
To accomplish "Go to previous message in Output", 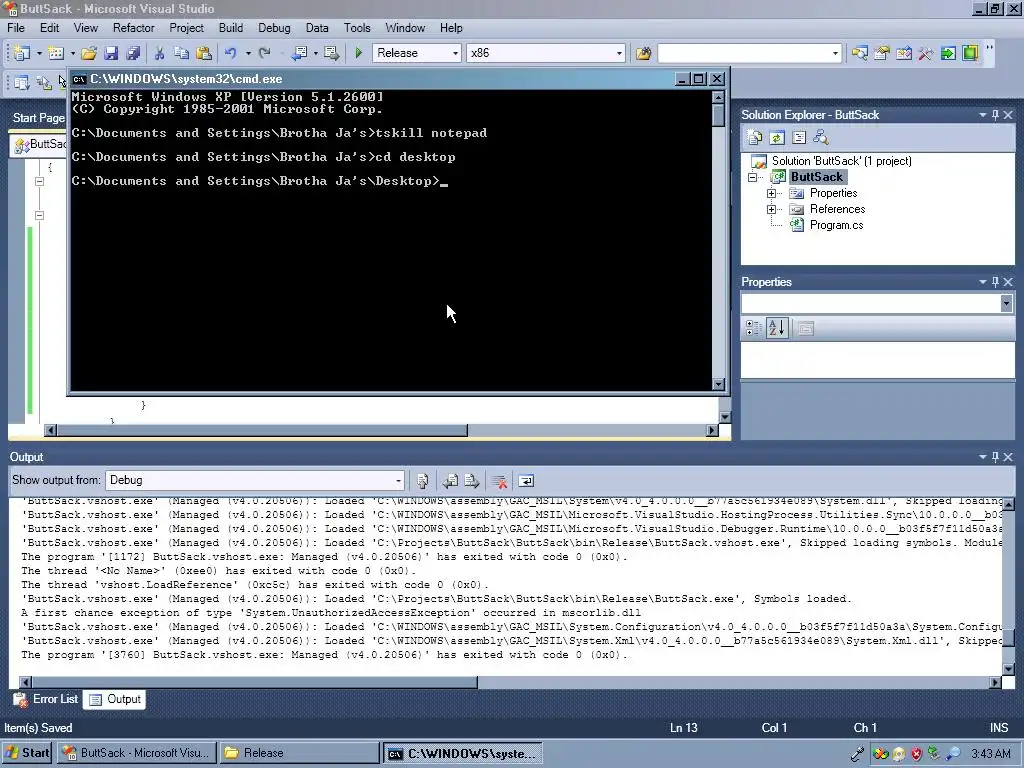I will click(x=450, y=481).
